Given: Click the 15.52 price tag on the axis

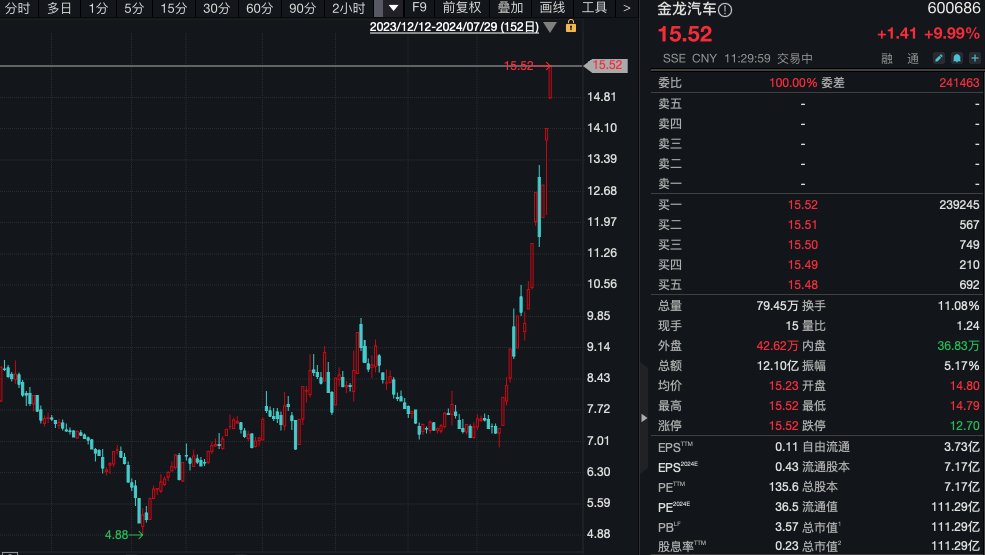Looking at the screenshot, I should [607, 66].
